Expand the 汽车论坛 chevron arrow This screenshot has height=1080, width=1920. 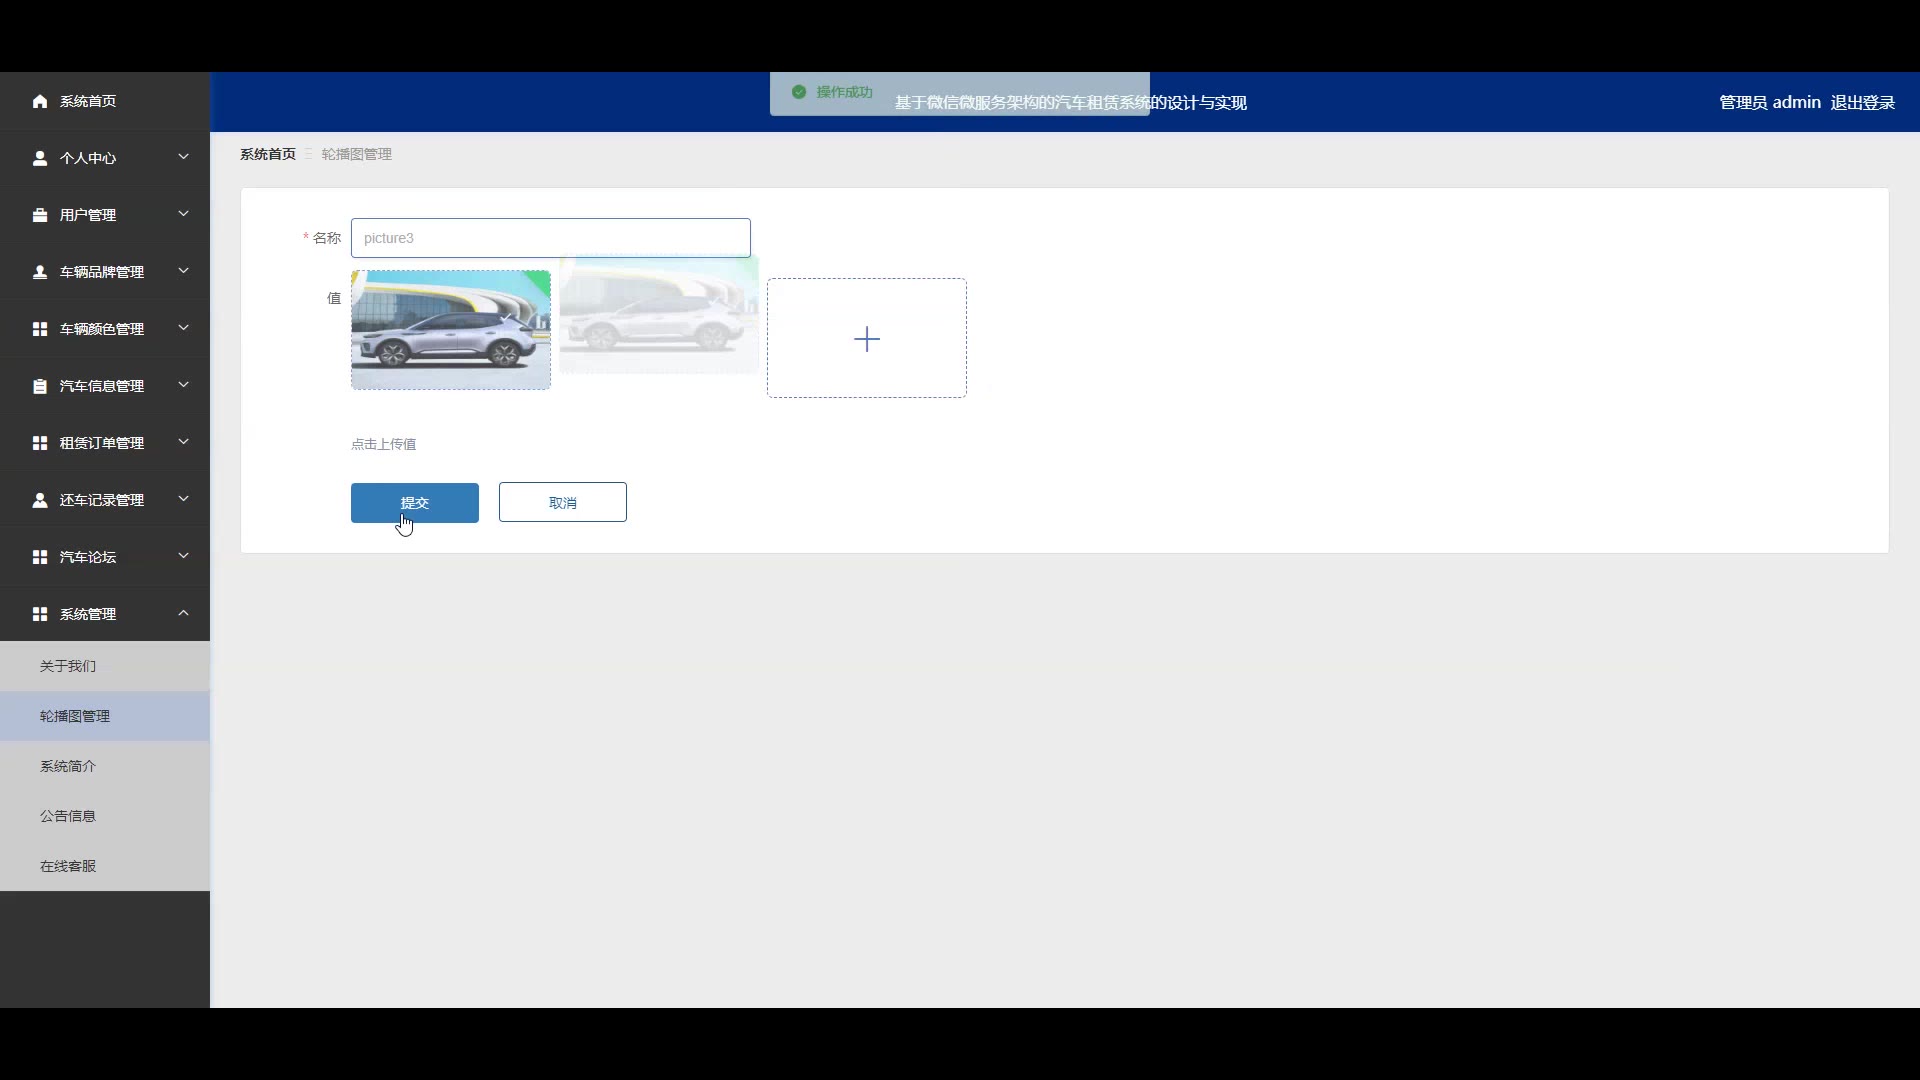coord(183,556)
